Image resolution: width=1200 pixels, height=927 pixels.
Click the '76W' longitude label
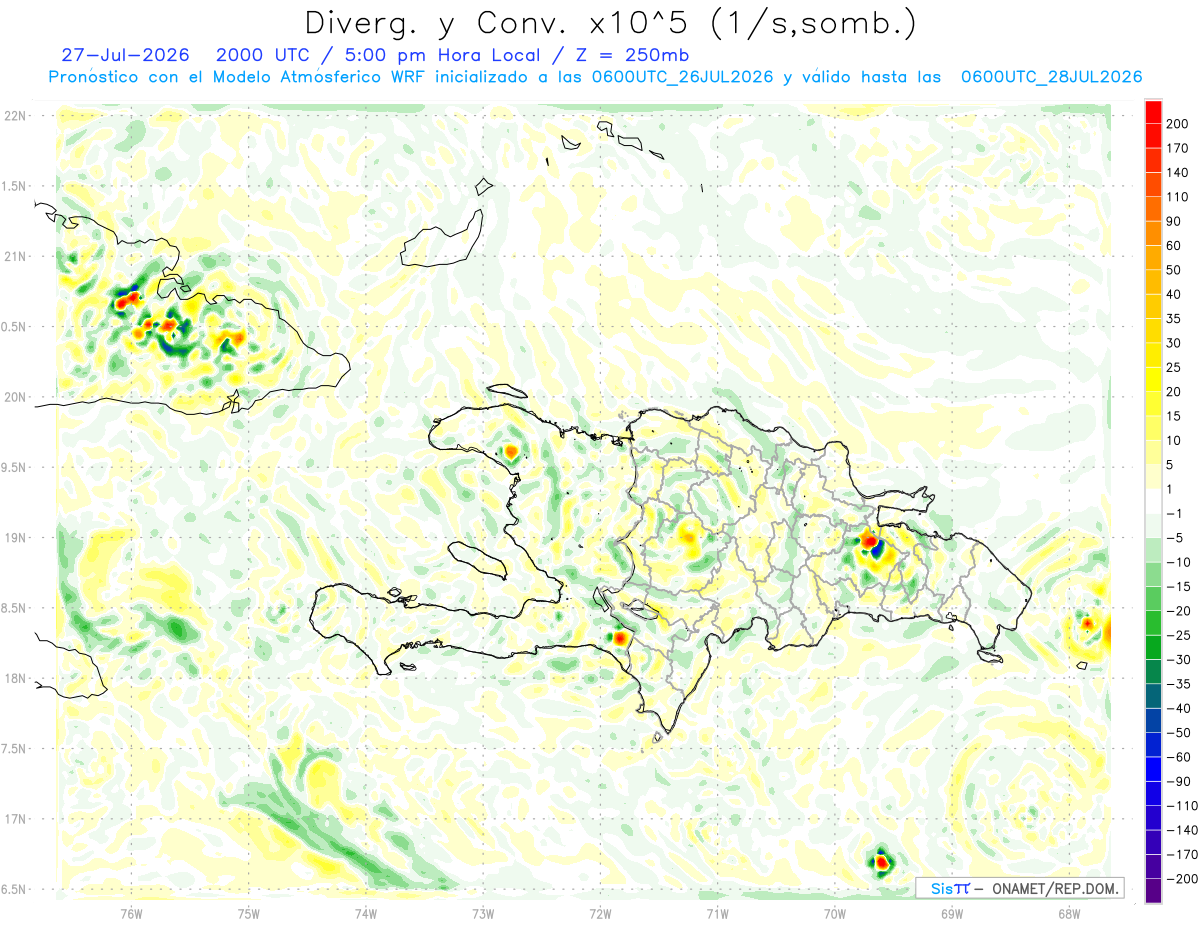[x=131, y=913]
